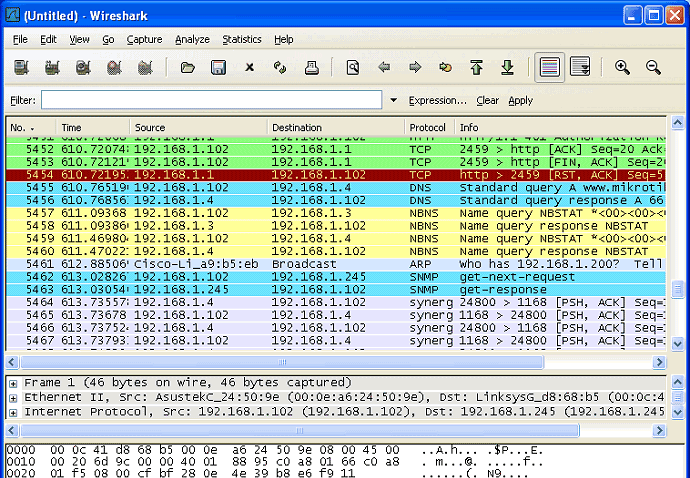
Task: Open the Statistics menu
Action: click(x=242, y=40)
